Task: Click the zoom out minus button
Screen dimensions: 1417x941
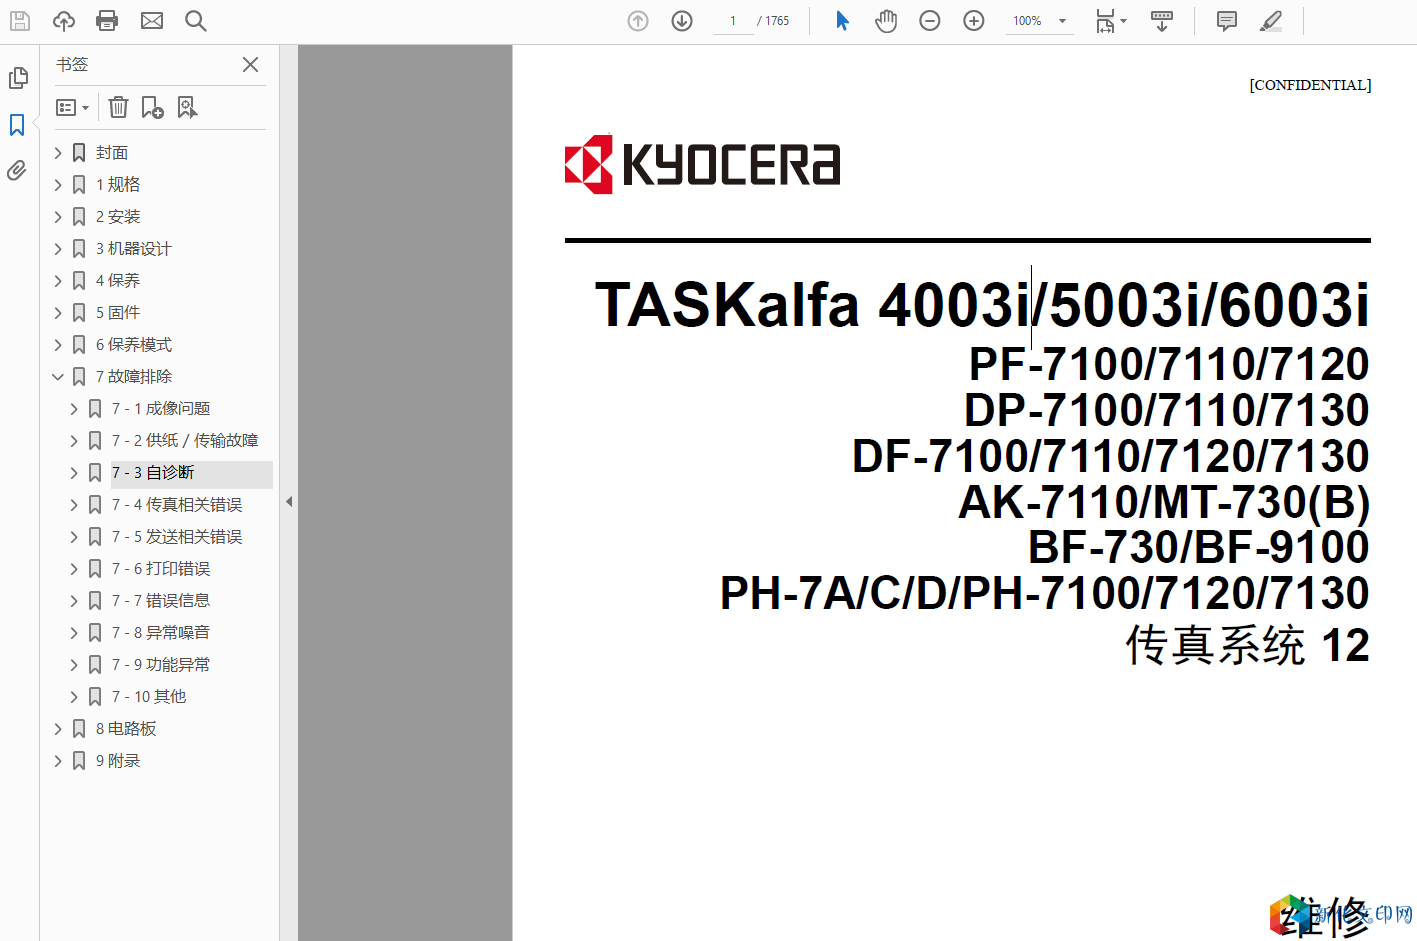Action: pos(930,21)
